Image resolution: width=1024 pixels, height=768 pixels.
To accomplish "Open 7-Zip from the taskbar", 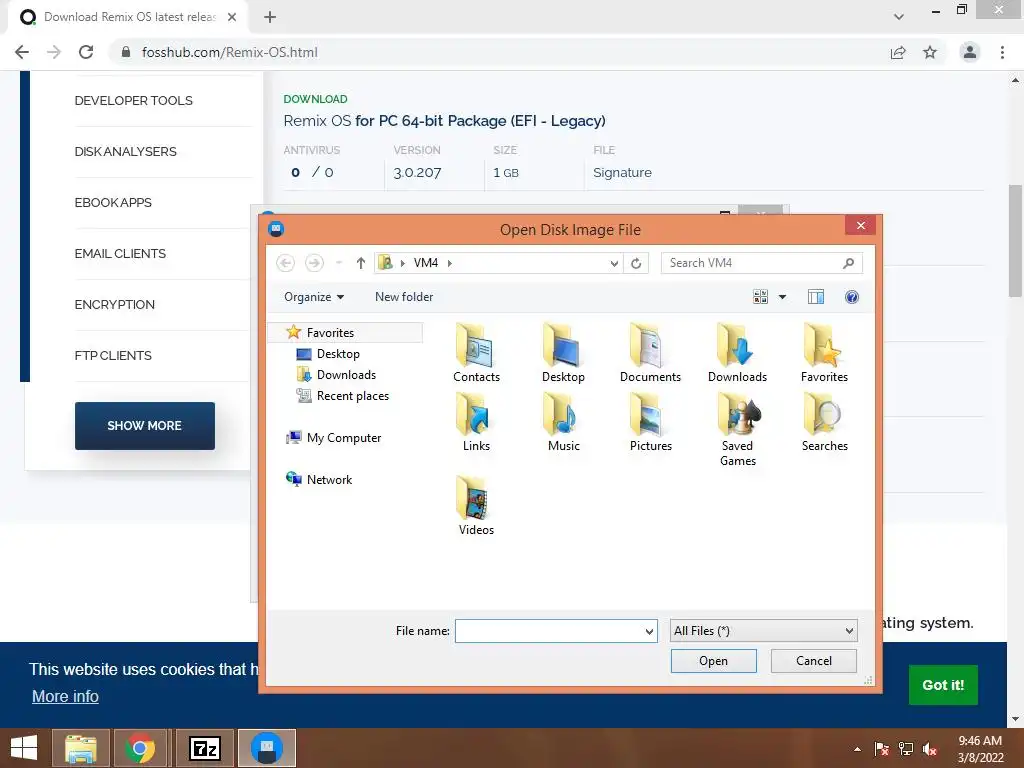I will click(205, 748).
